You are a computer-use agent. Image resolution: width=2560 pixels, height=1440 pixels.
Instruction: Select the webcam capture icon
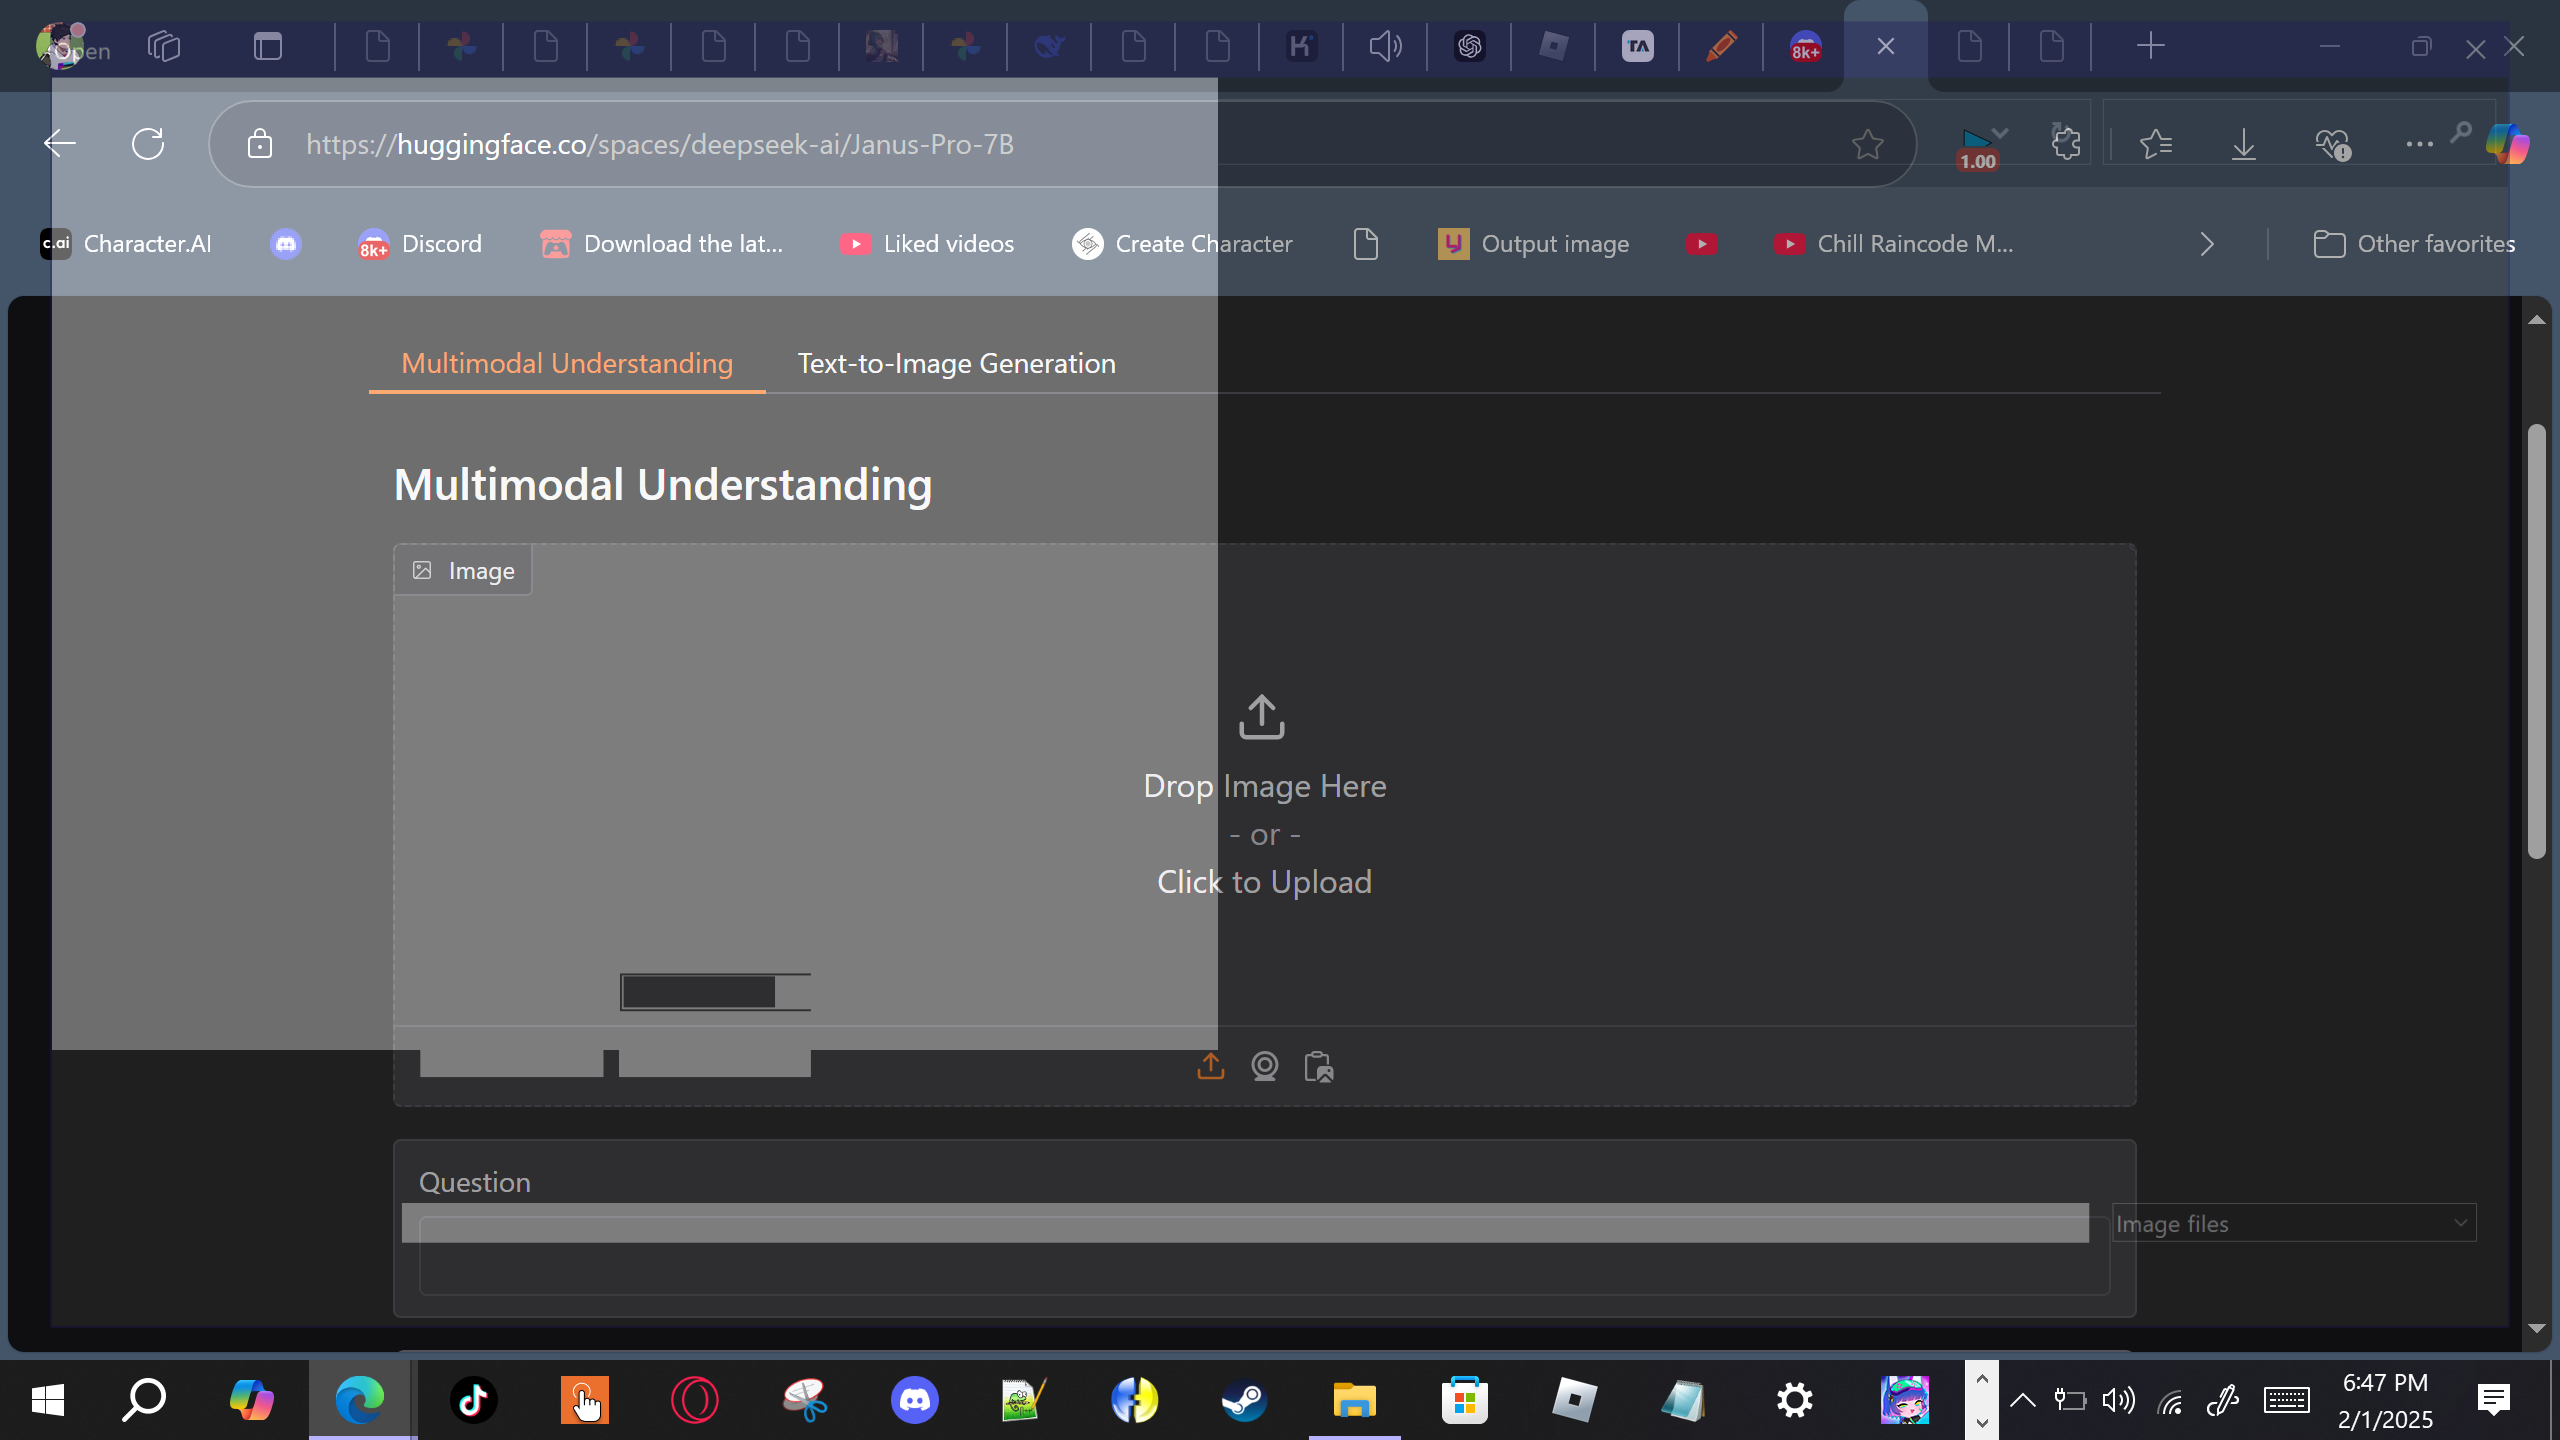coord(1264,1066)
